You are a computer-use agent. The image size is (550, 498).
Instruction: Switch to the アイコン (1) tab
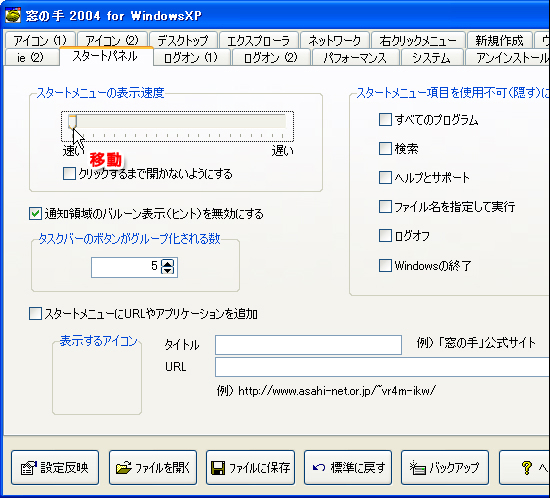[40, 40]
